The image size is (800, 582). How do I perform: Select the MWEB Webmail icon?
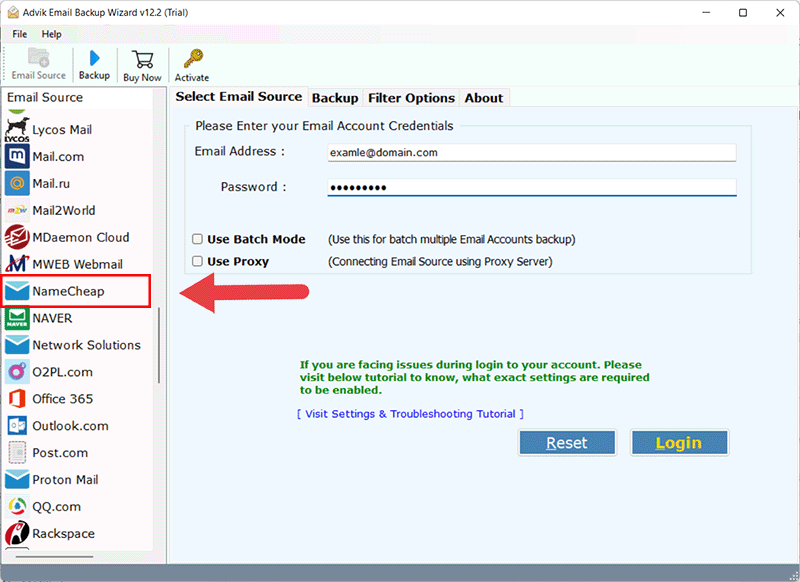pos(17,264)
